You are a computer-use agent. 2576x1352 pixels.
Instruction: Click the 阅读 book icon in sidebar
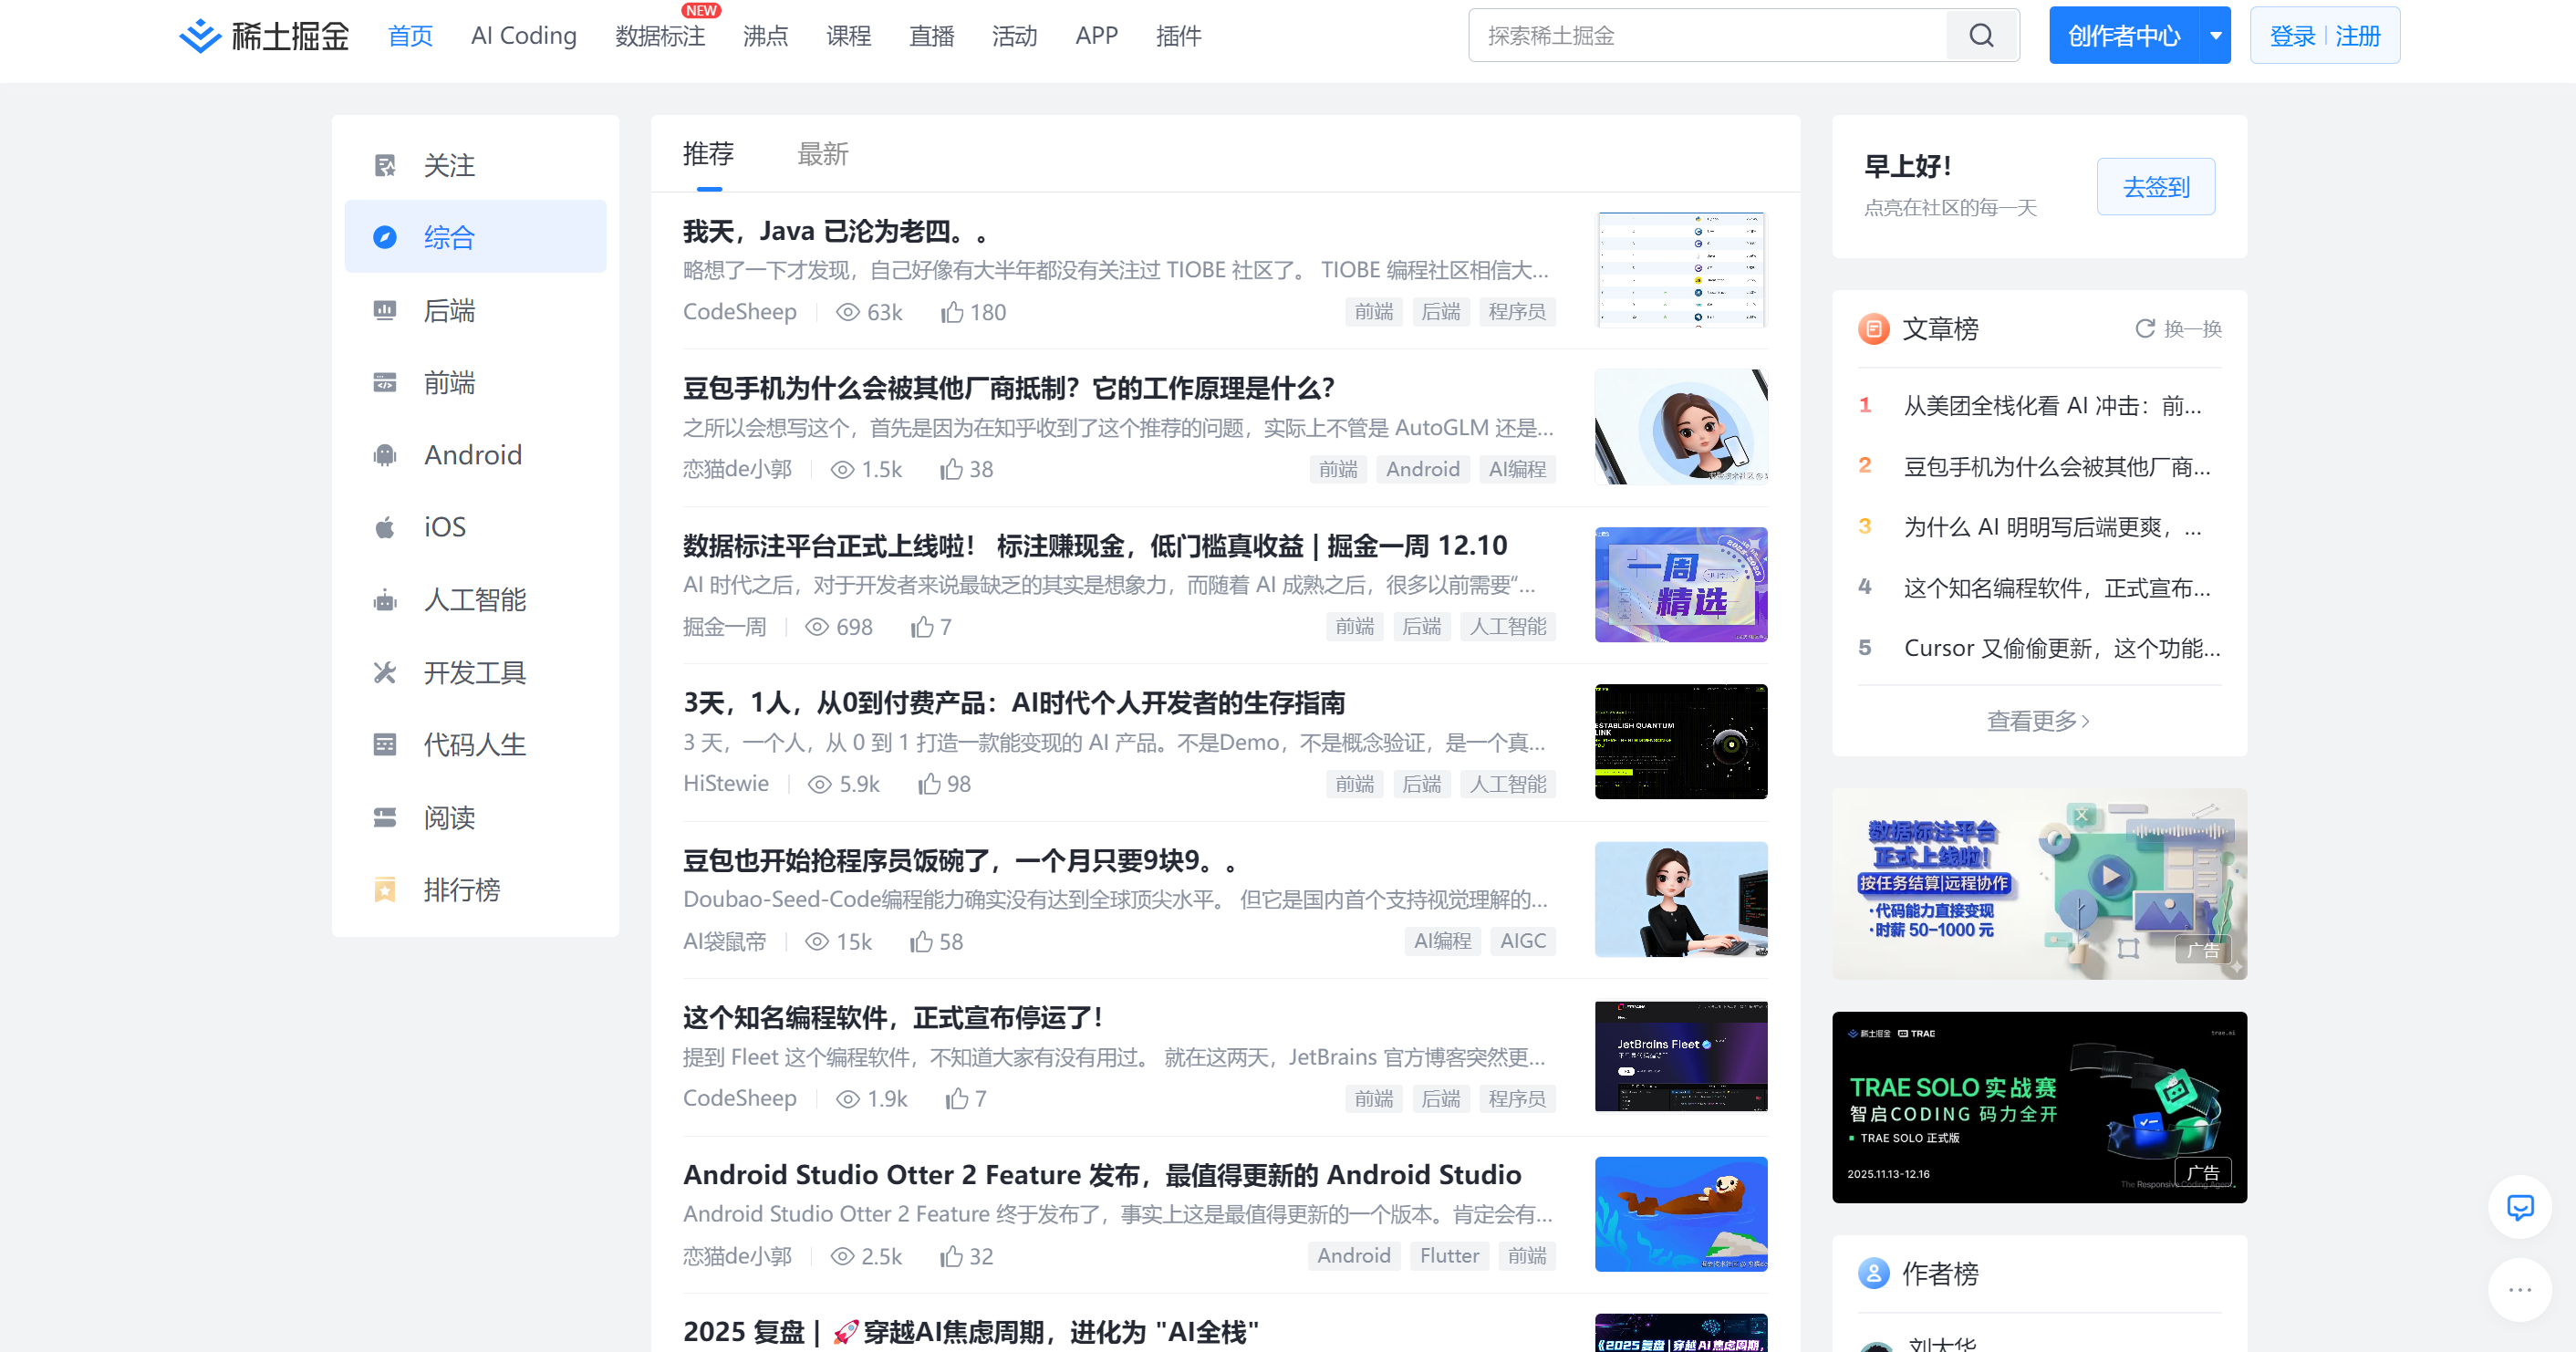tap(385, 817)
